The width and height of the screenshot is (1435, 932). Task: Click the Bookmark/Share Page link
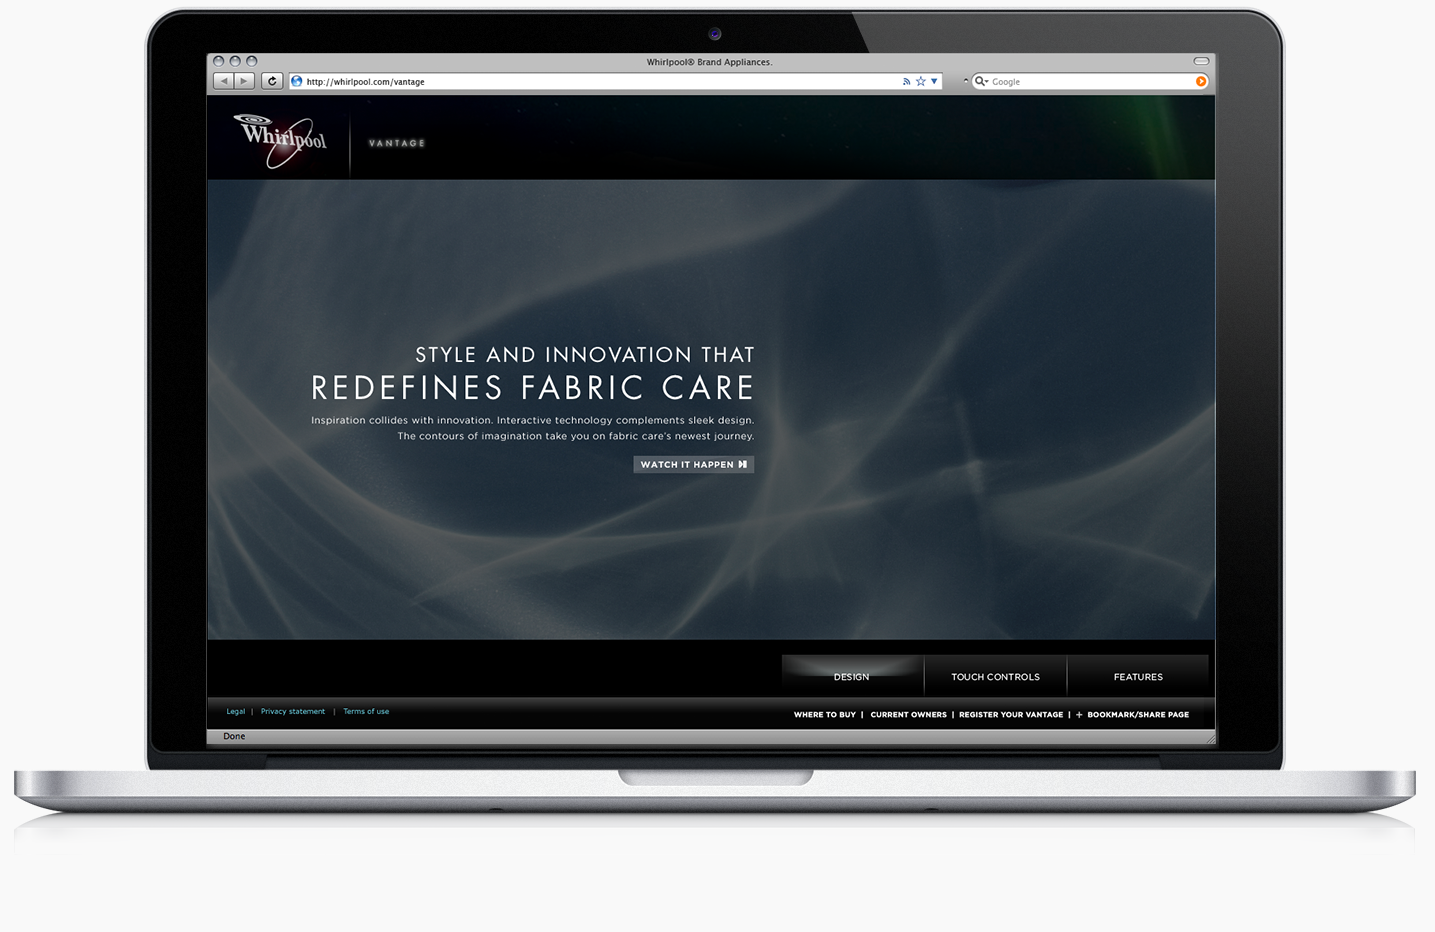pos(1137,715)
